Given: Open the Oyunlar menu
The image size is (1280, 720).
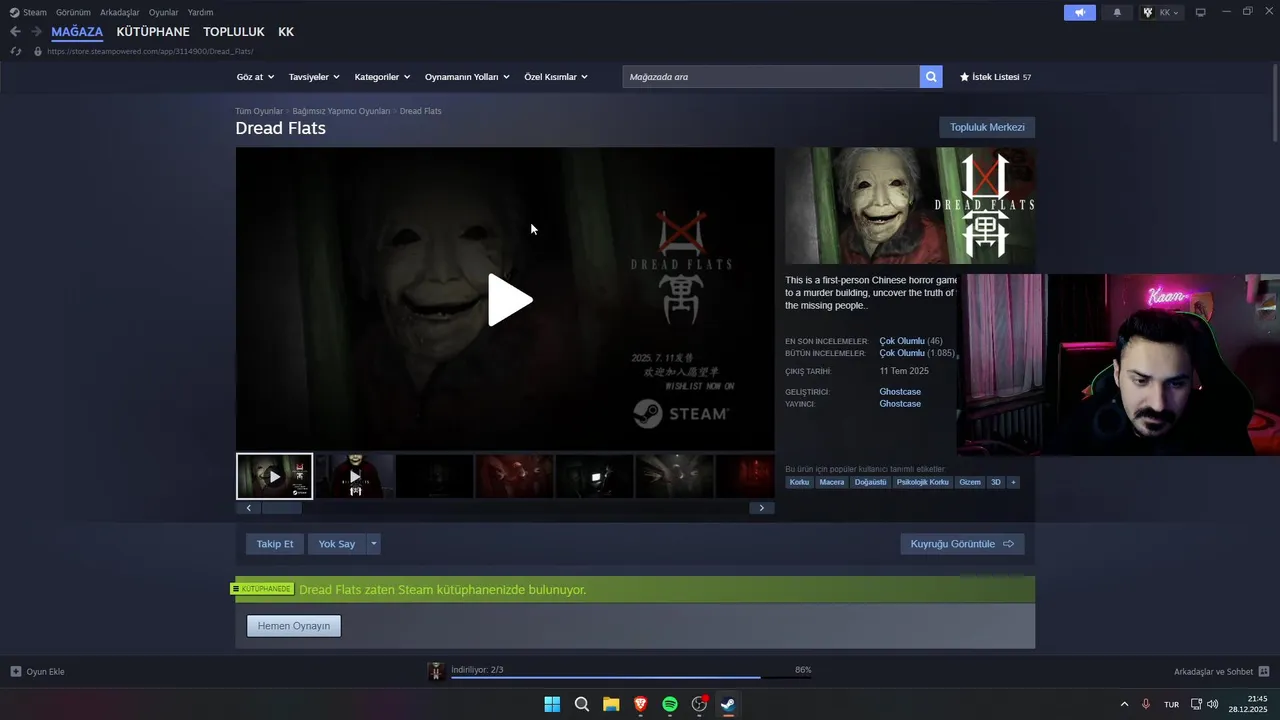Looking at the screenshot, I should pyautogui.click(x=164, y=12).
